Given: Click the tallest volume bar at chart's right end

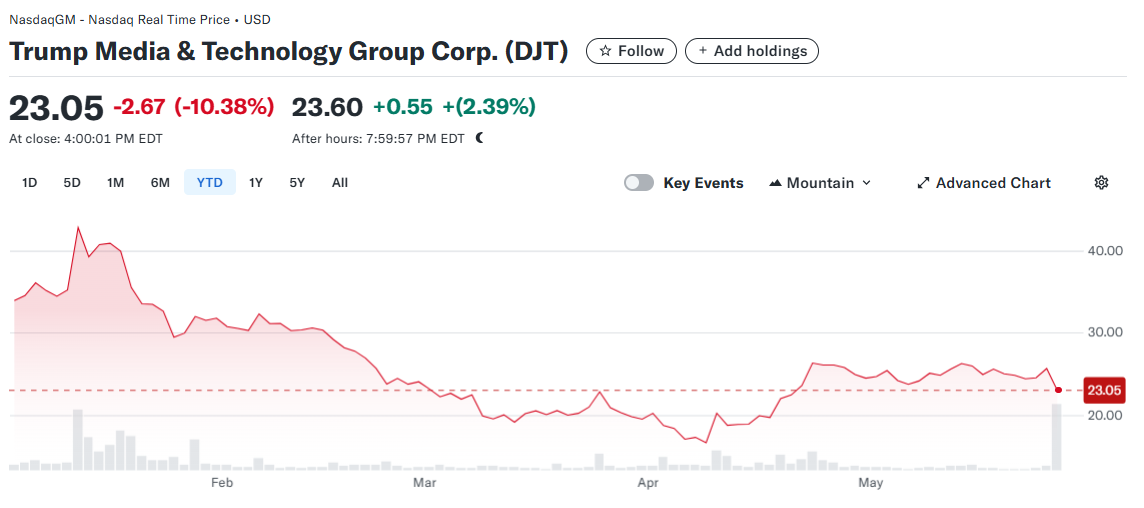Looking at the screenshot, I should (1056, 436).
